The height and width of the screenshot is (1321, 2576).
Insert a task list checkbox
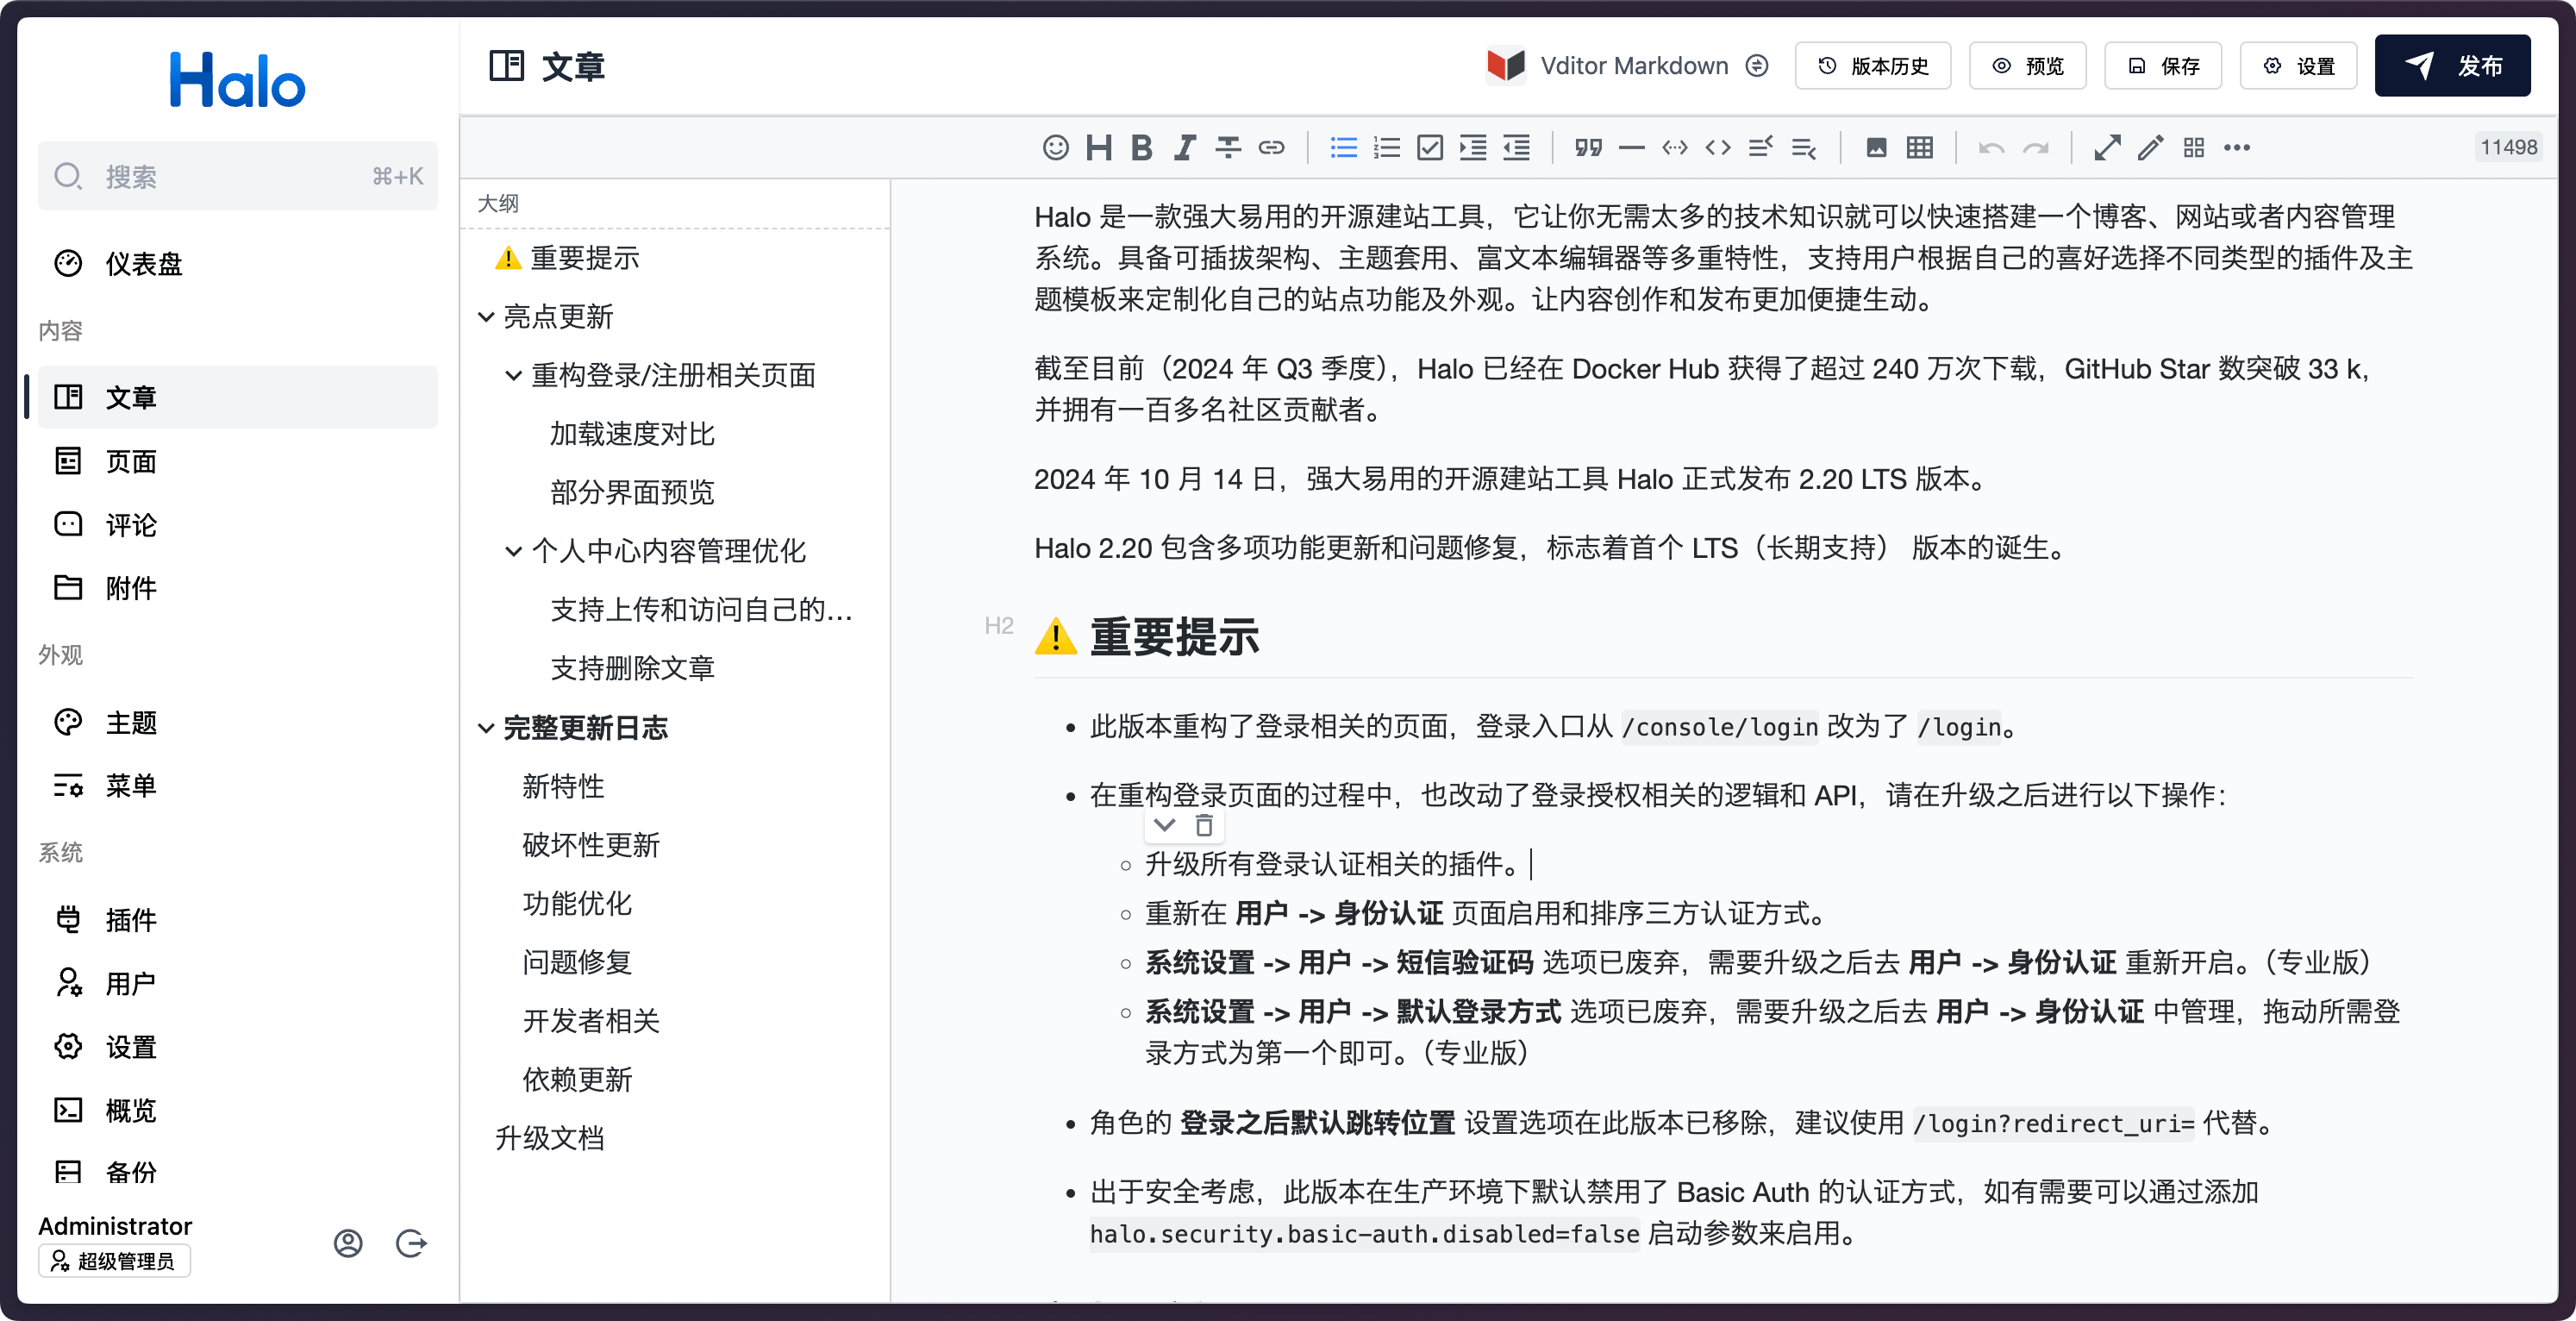(1430, 148)
